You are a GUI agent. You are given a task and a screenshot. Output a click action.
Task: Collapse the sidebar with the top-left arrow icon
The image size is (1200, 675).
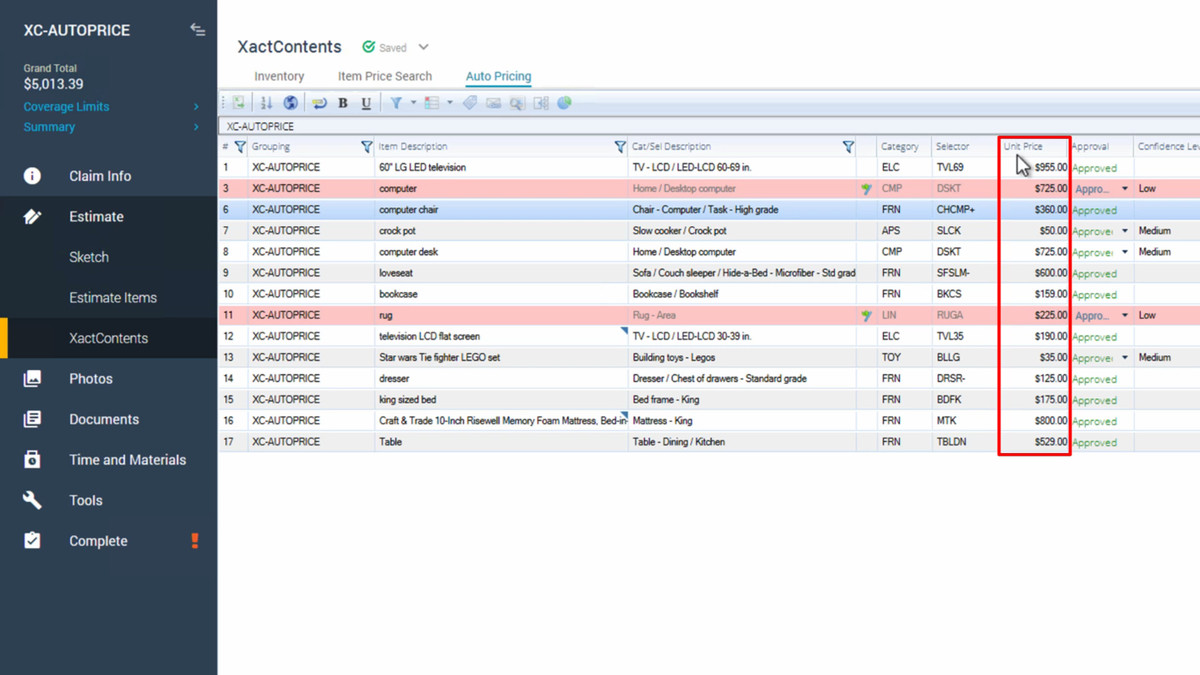point(197,30)
